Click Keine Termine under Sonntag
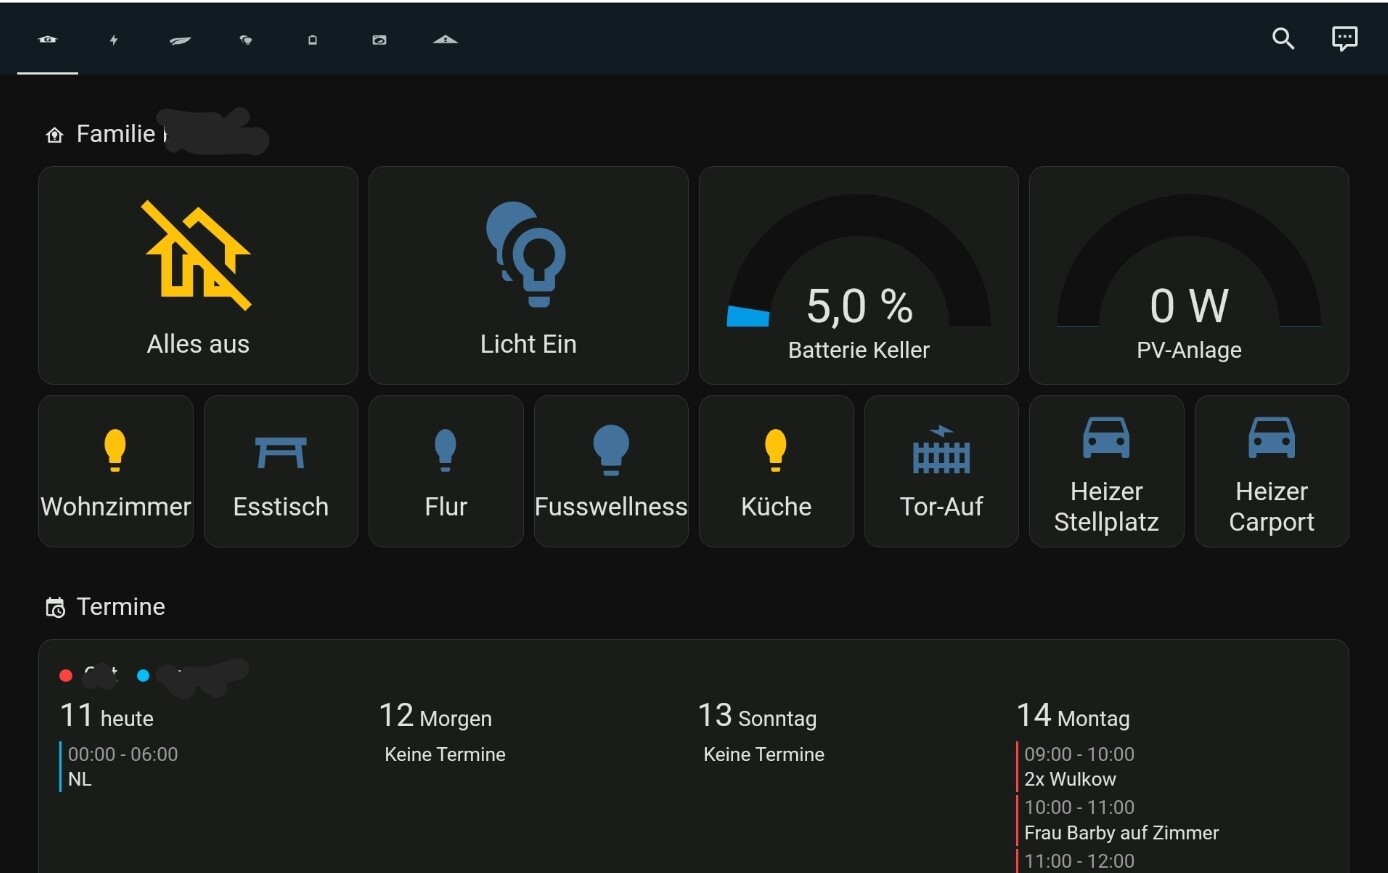Viewport: 1388px width, 873px height. click(764, 755)
